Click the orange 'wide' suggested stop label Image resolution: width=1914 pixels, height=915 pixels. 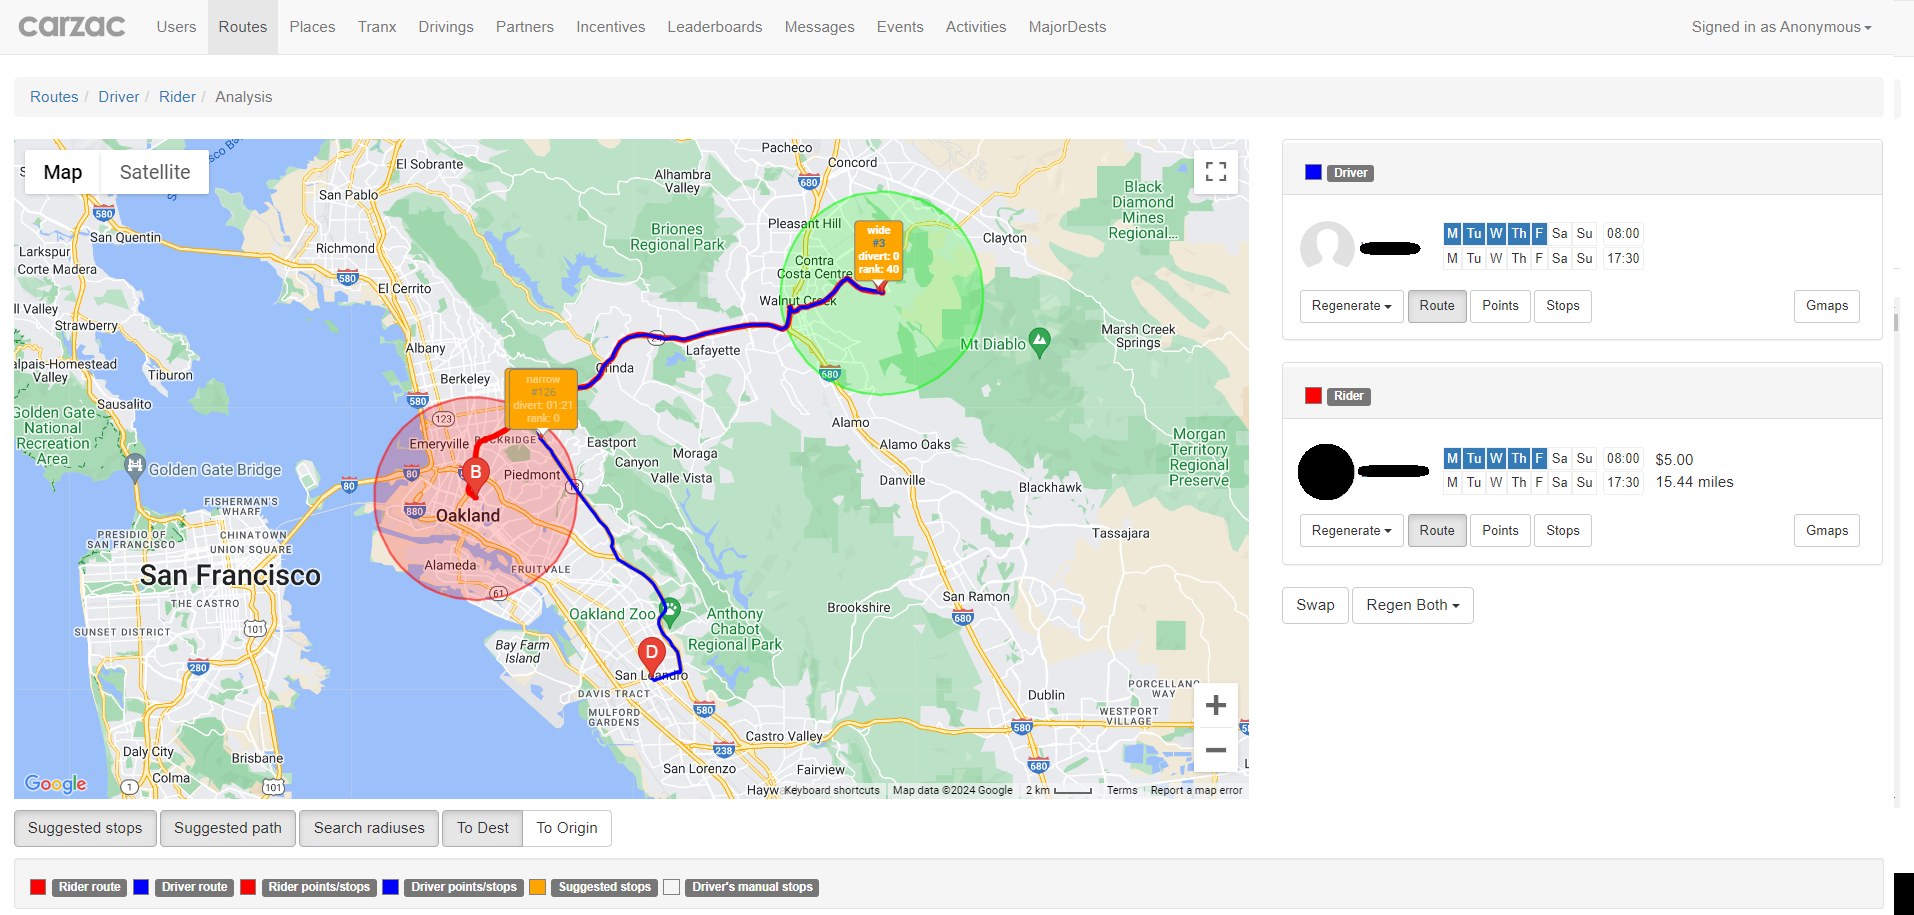pyautogui.click(x=878, y=250)
